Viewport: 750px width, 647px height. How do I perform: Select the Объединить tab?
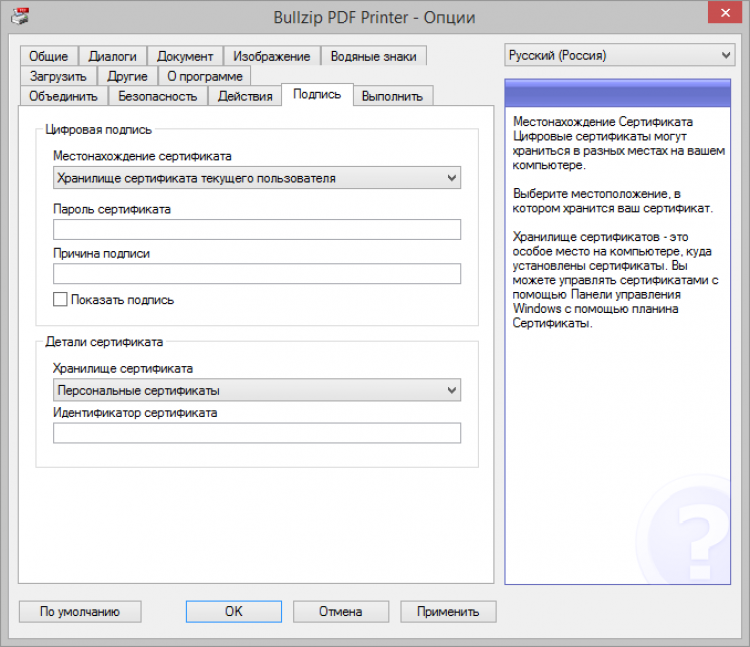pyautogui.click(x=63, y=96)
